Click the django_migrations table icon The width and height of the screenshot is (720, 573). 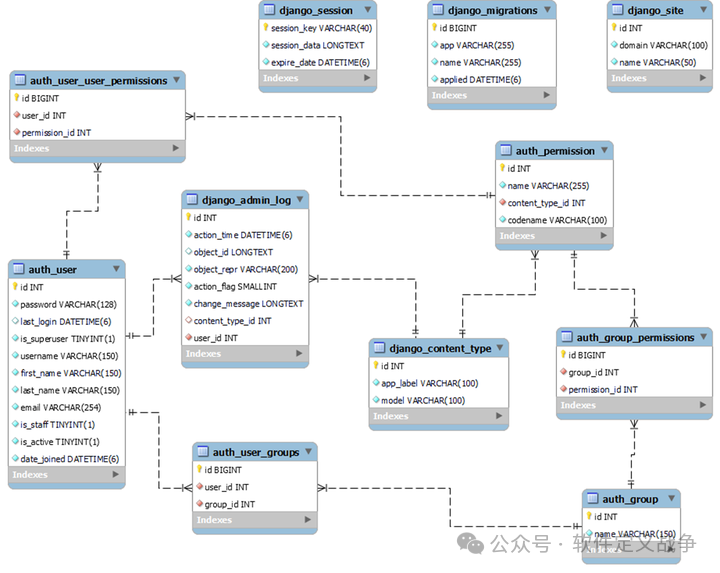(x=438, y=10)
